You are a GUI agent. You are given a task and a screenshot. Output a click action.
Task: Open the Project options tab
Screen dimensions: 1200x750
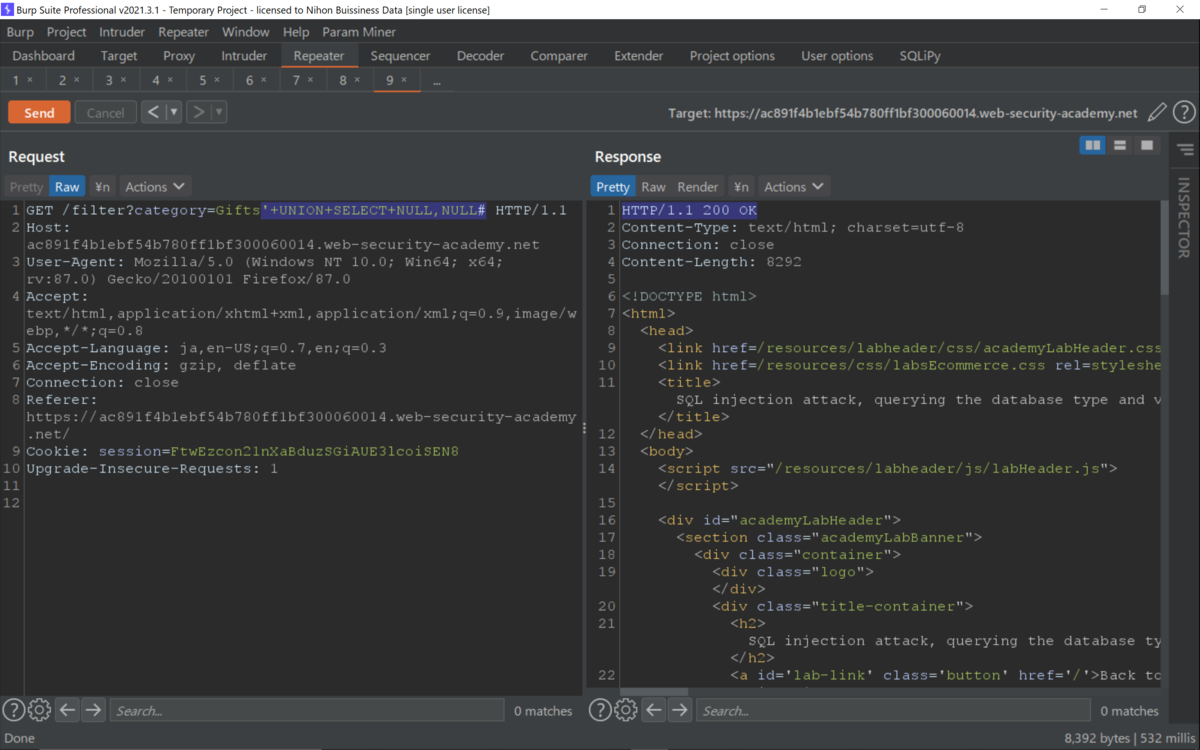732,56
